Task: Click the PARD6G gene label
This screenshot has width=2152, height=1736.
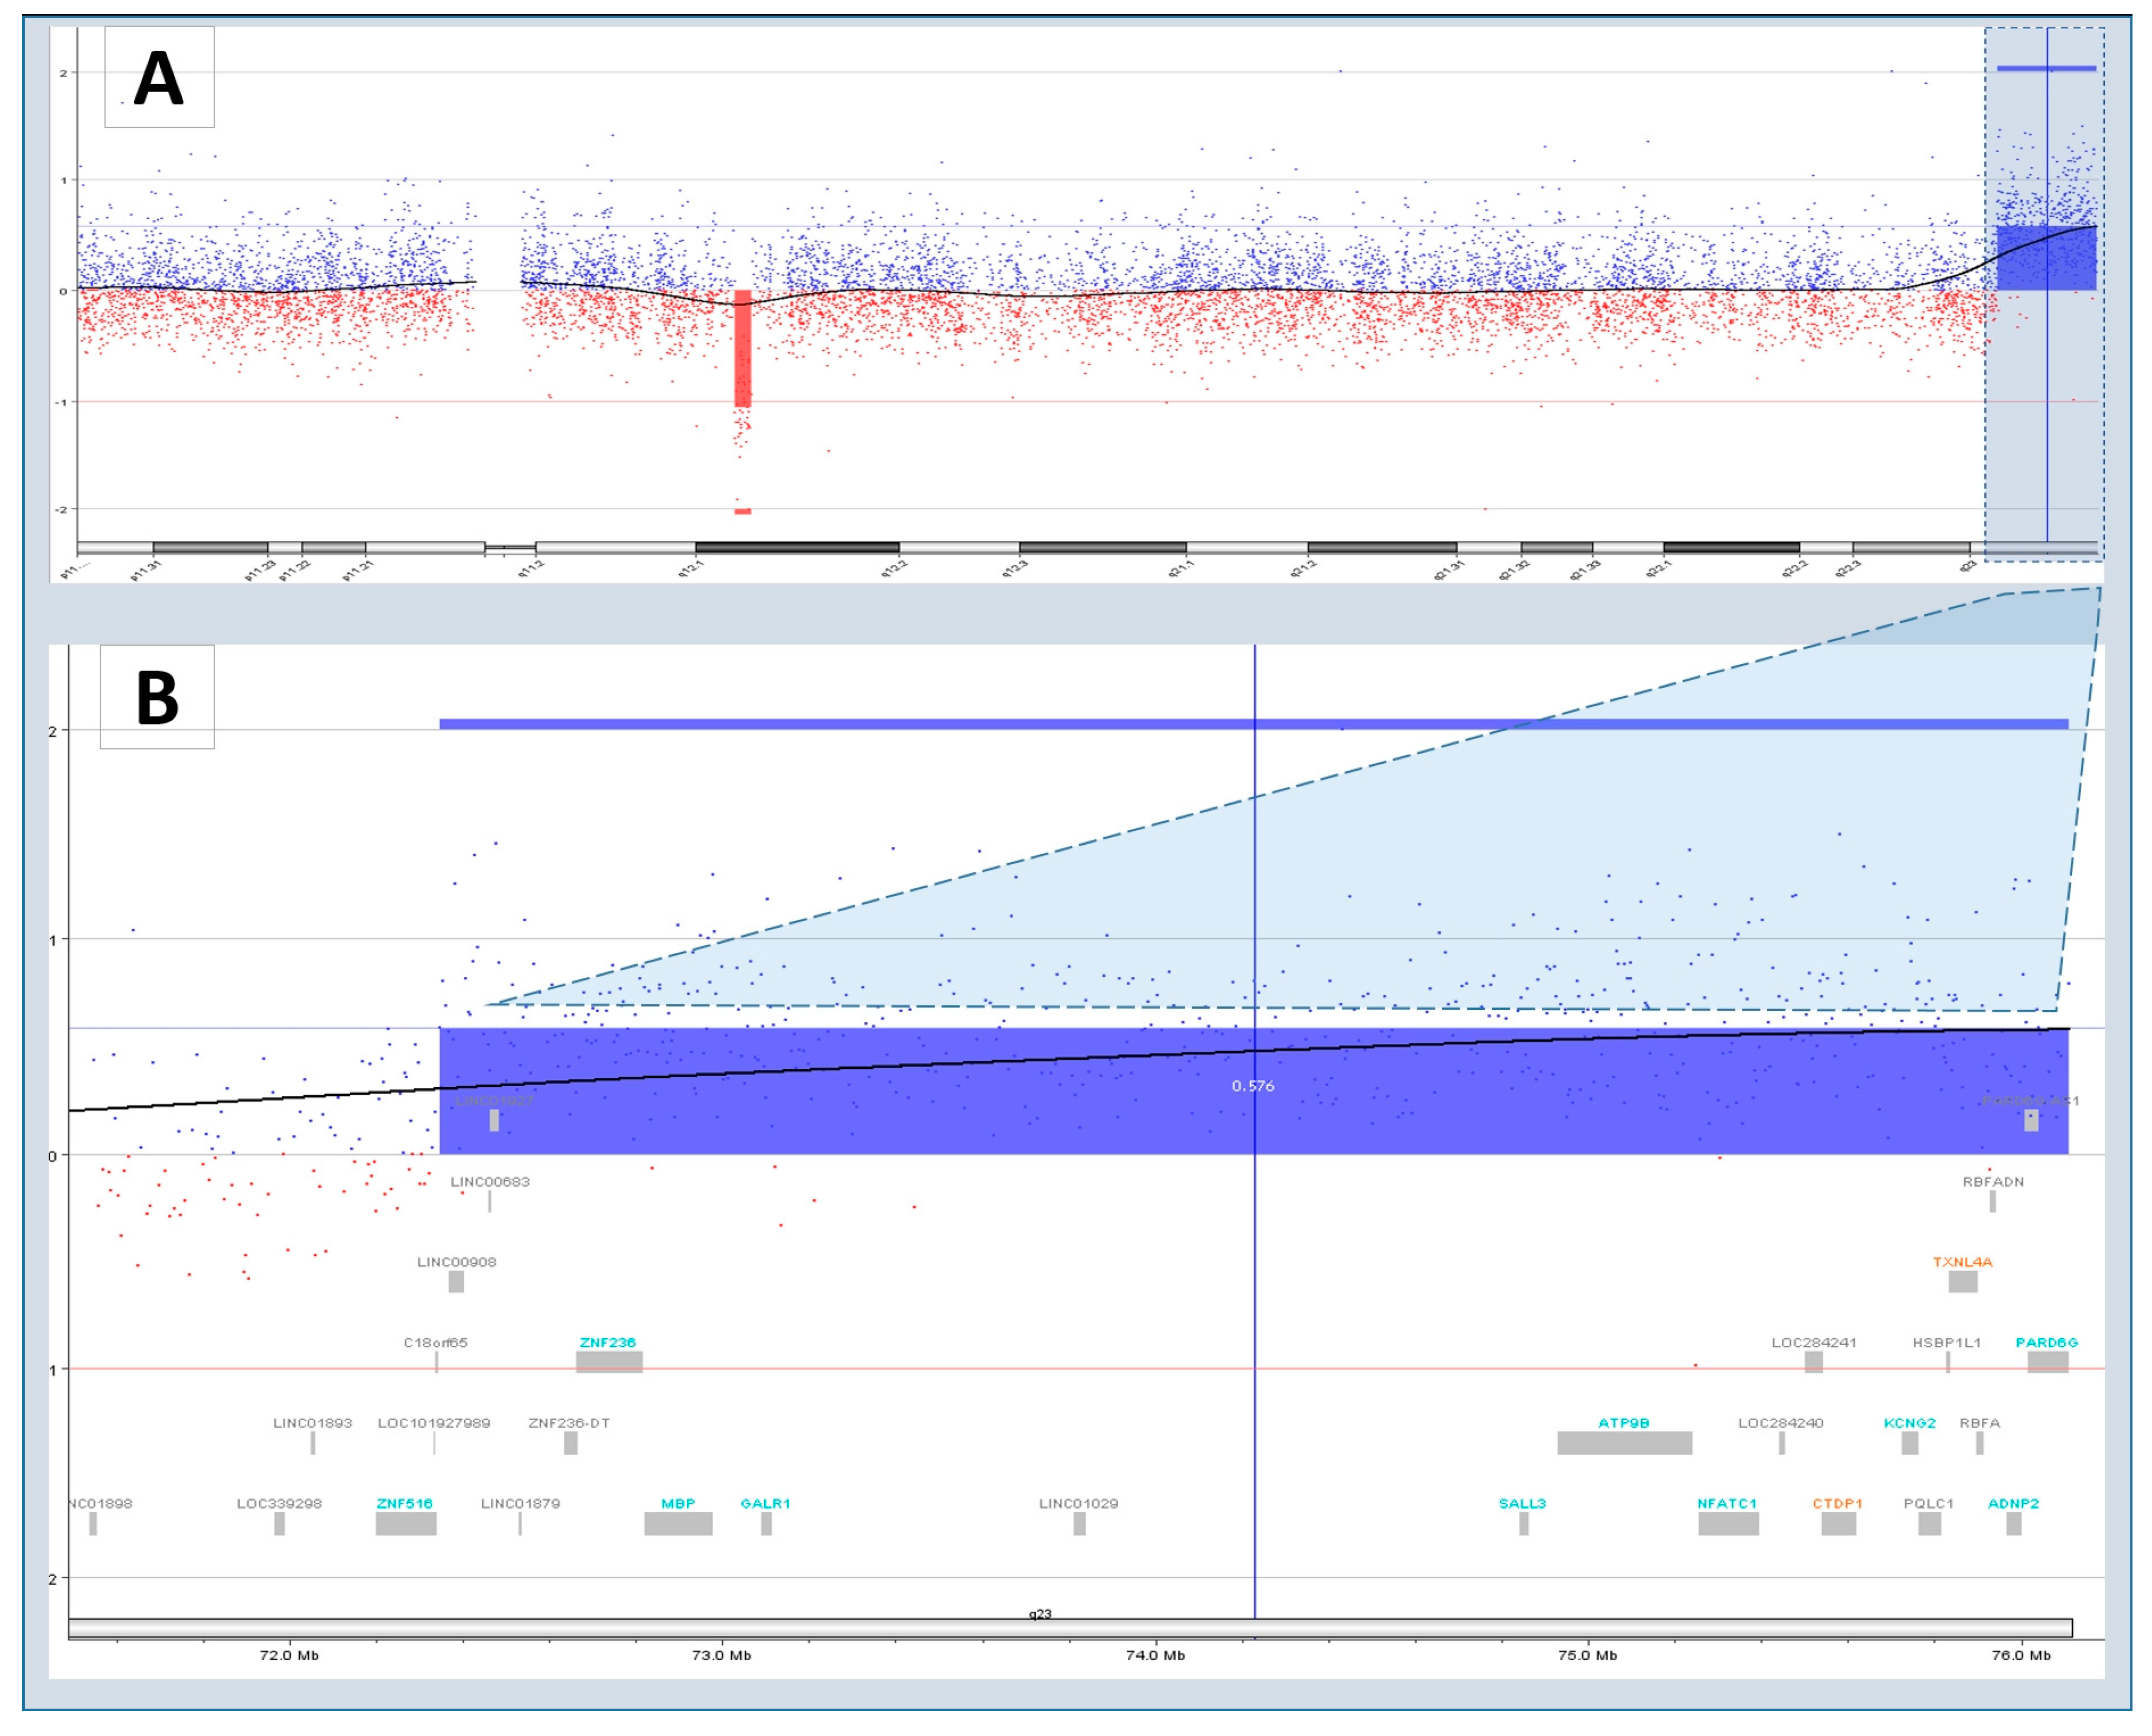Action: (x=2046, y=1342)
